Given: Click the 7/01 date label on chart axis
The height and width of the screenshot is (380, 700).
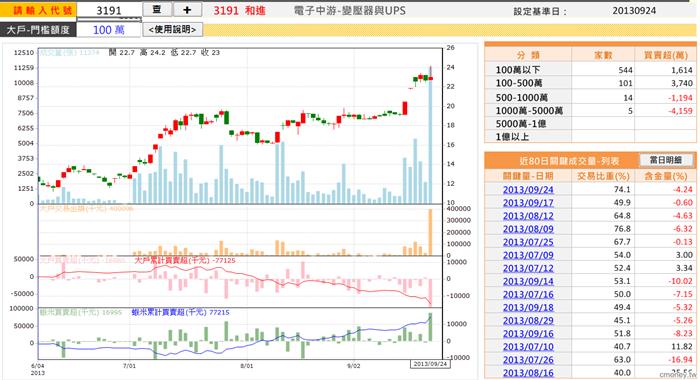Looking at the screenshot, I should coord(129,366).
